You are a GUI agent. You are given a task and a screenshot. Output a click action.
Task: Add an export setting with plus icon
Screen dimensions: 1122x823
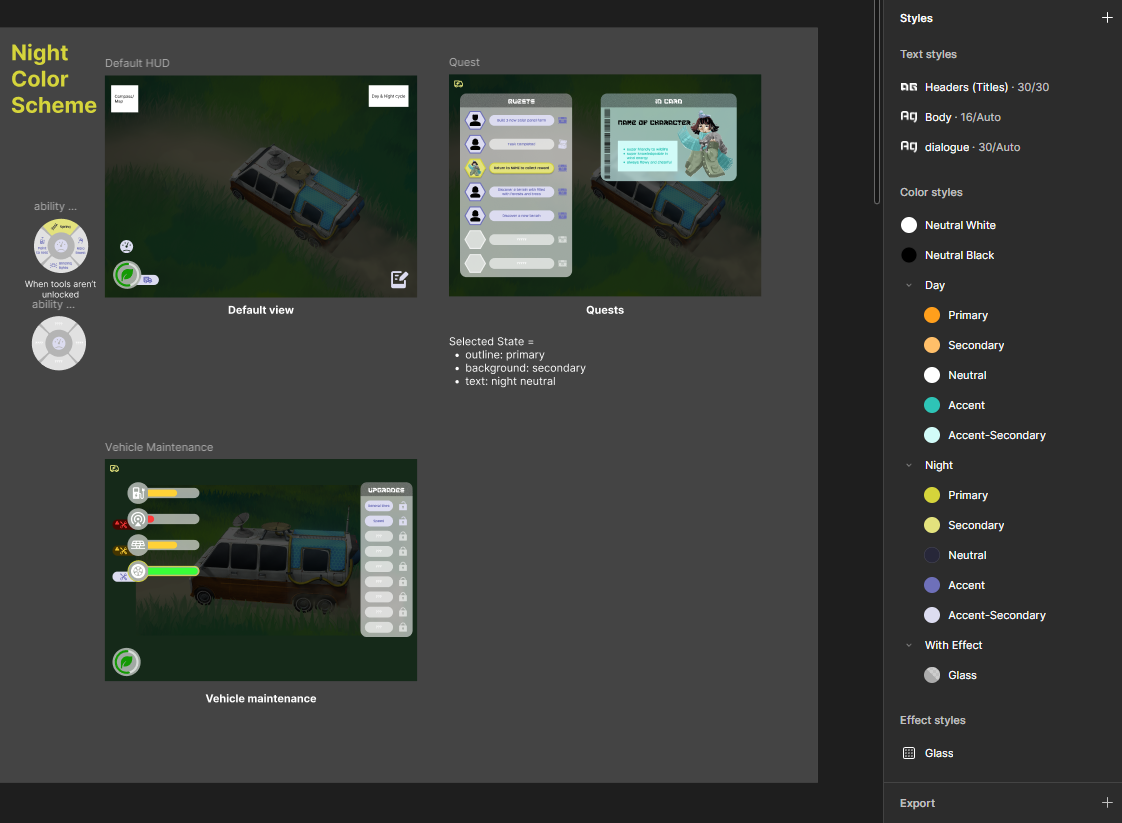coord(1107,803)
